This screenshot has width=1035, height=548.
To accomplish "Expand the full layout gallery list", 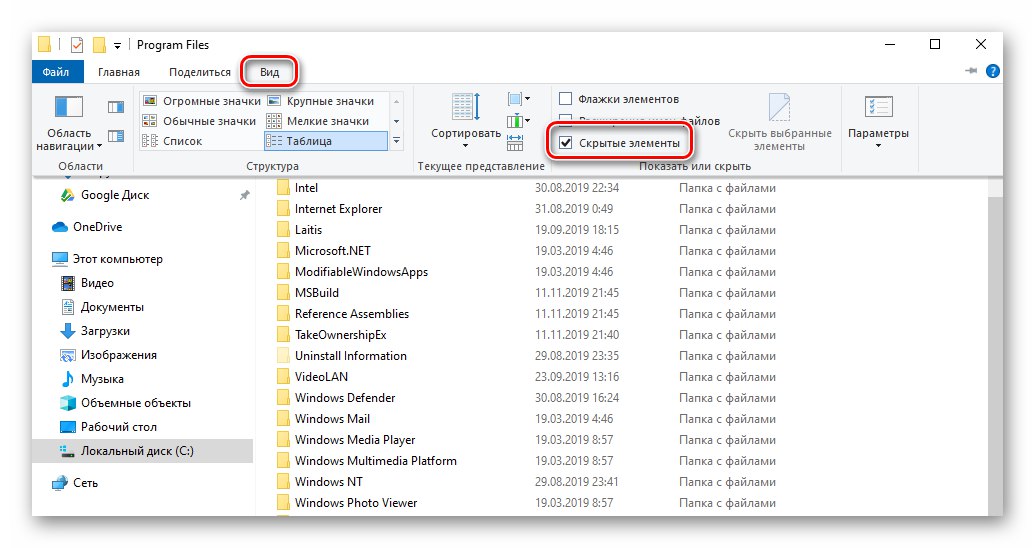I will coord(396,141).
